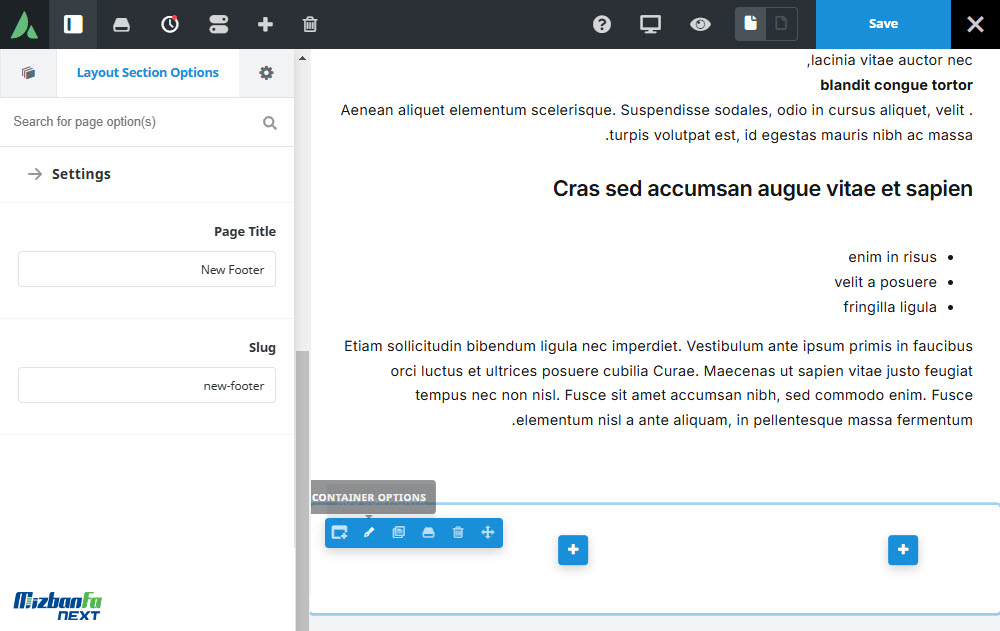The height and width of the screenshot is (631, 1000).
Task: Click the text "lacinia vitae auctor nec"
Action: (892, 60)
